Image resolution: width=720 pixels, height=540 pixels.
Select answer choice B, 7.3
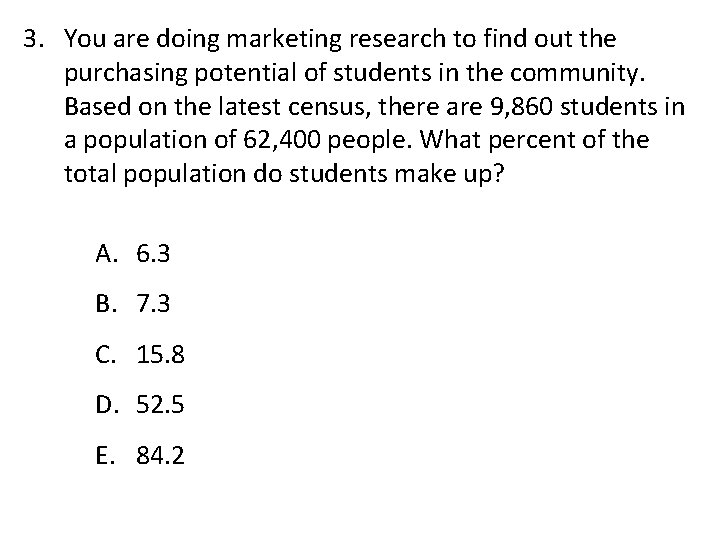pos(133,304)
